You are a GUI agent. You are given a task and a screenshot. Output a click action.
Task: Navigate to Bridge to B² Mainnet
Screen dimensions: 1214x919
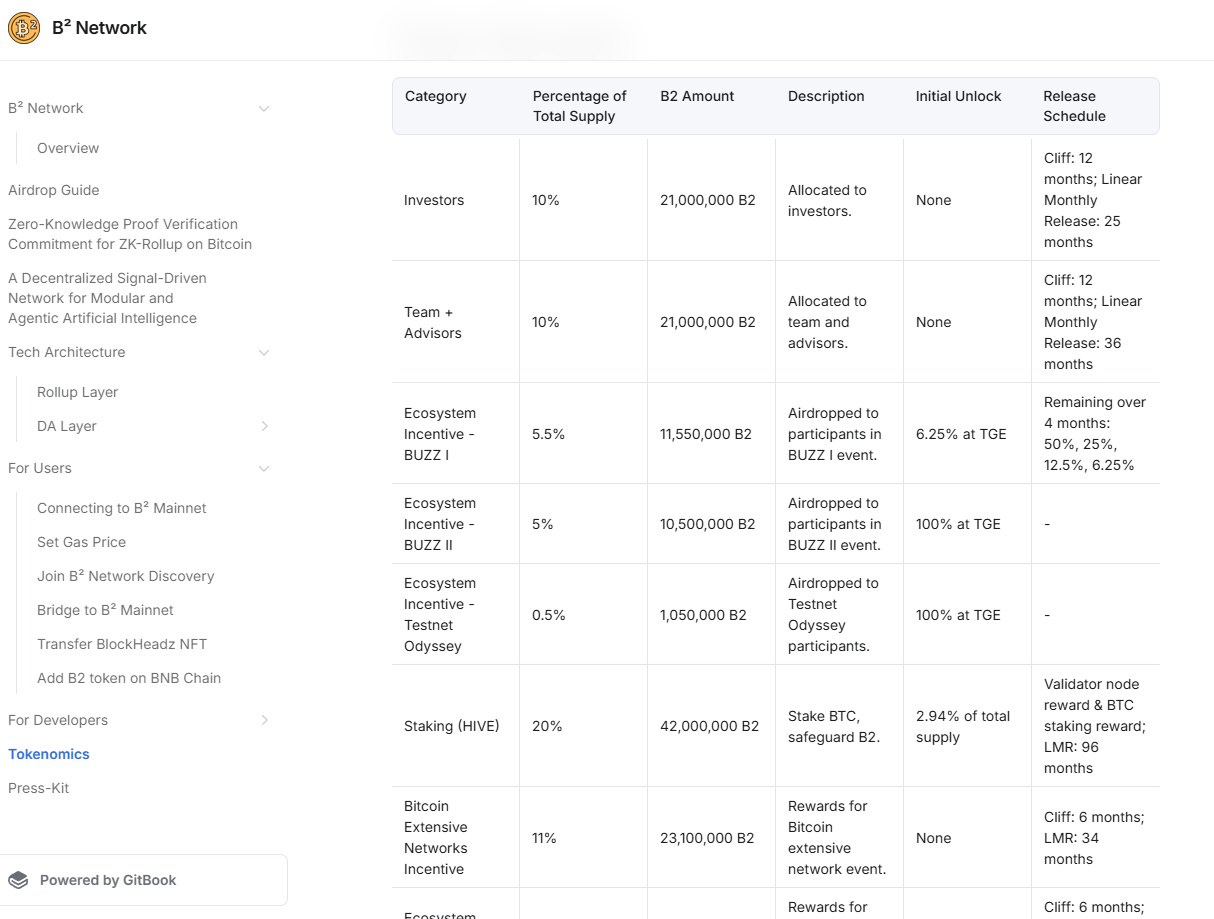[x=105, y=610]
